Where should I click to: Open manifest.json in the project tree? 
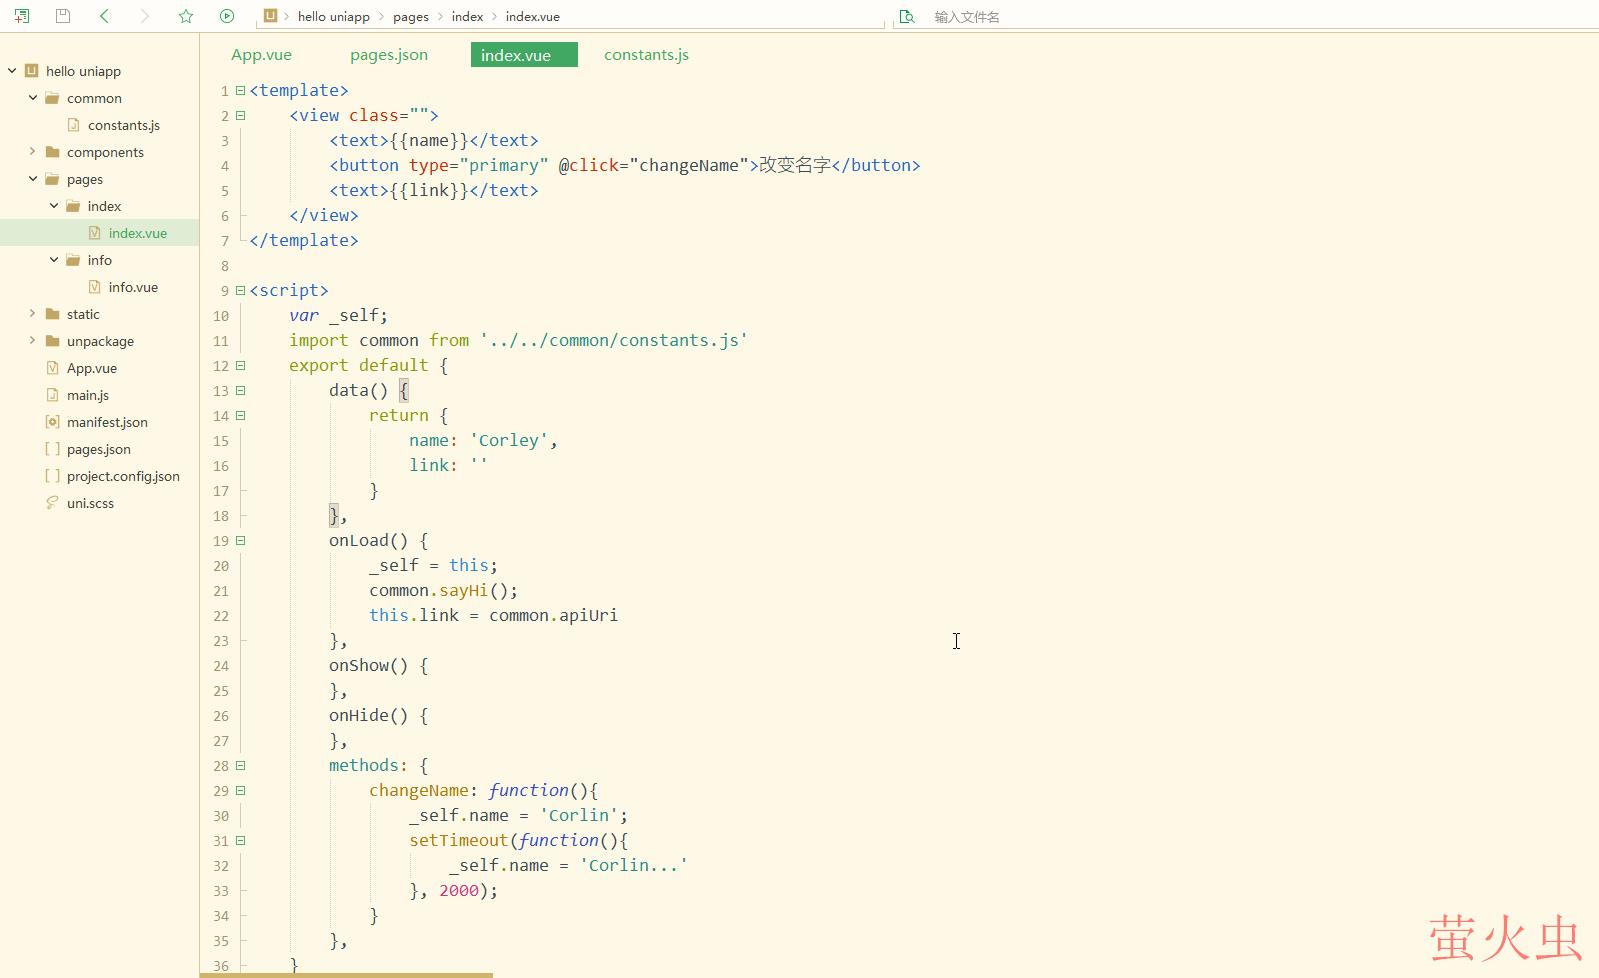107,422
